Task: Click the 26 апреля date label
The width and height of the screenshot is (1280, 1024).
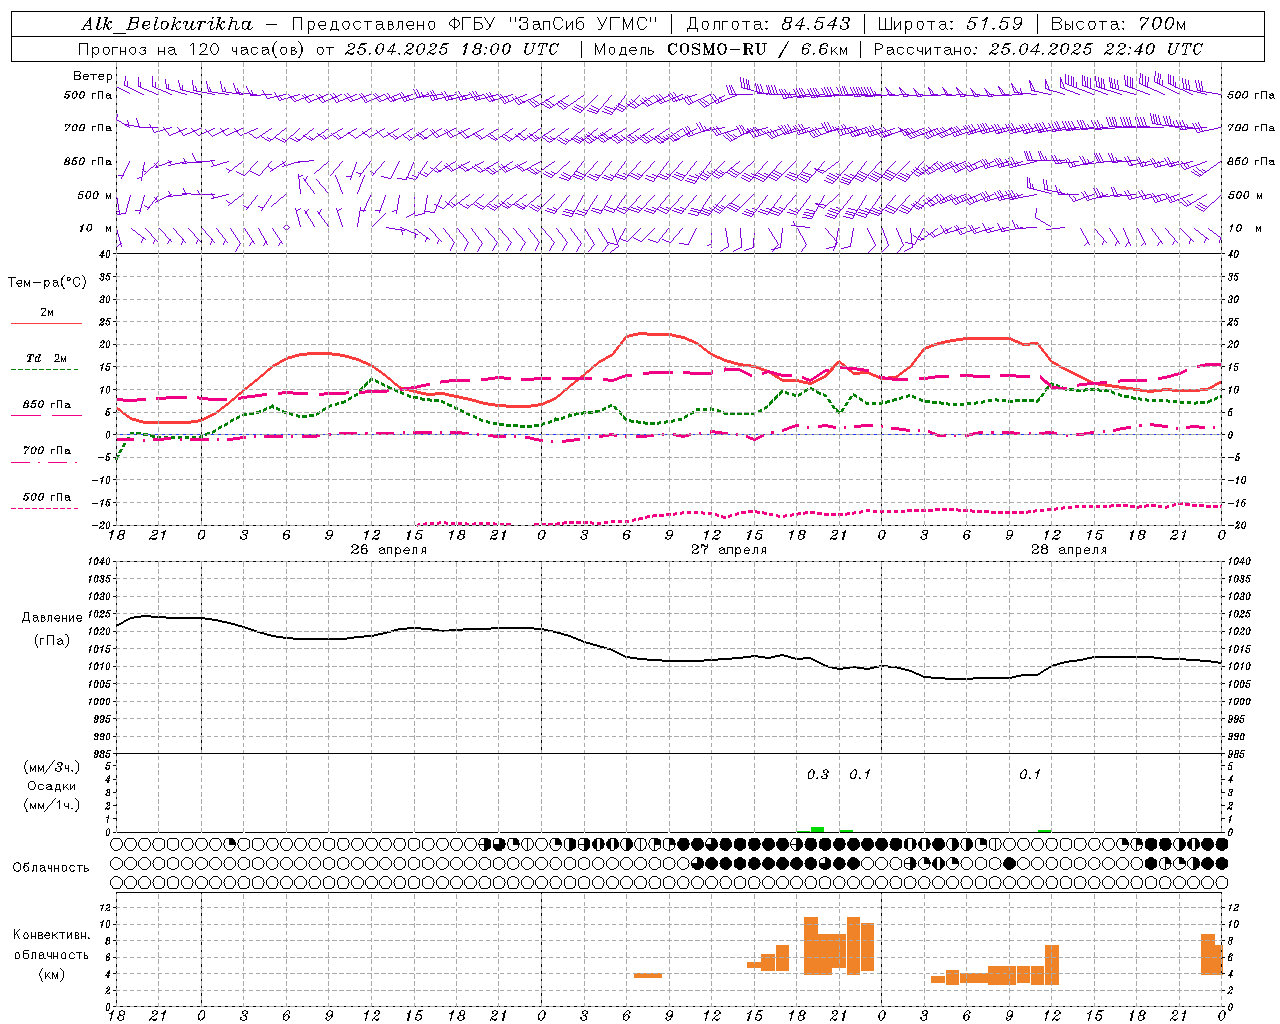Action: click(x=388, y=550)
